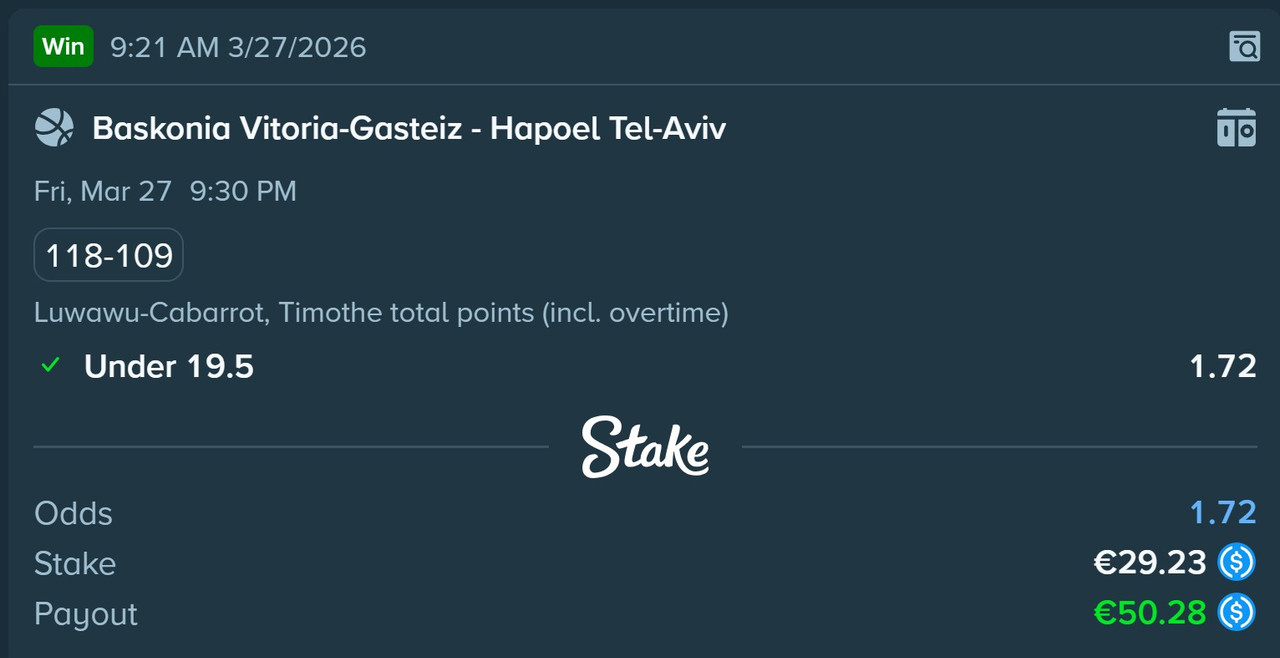The height and width of the screenshot is (658, 1280).
Task: Click the white 1.72 selection odds
Action: (1222, 366)
